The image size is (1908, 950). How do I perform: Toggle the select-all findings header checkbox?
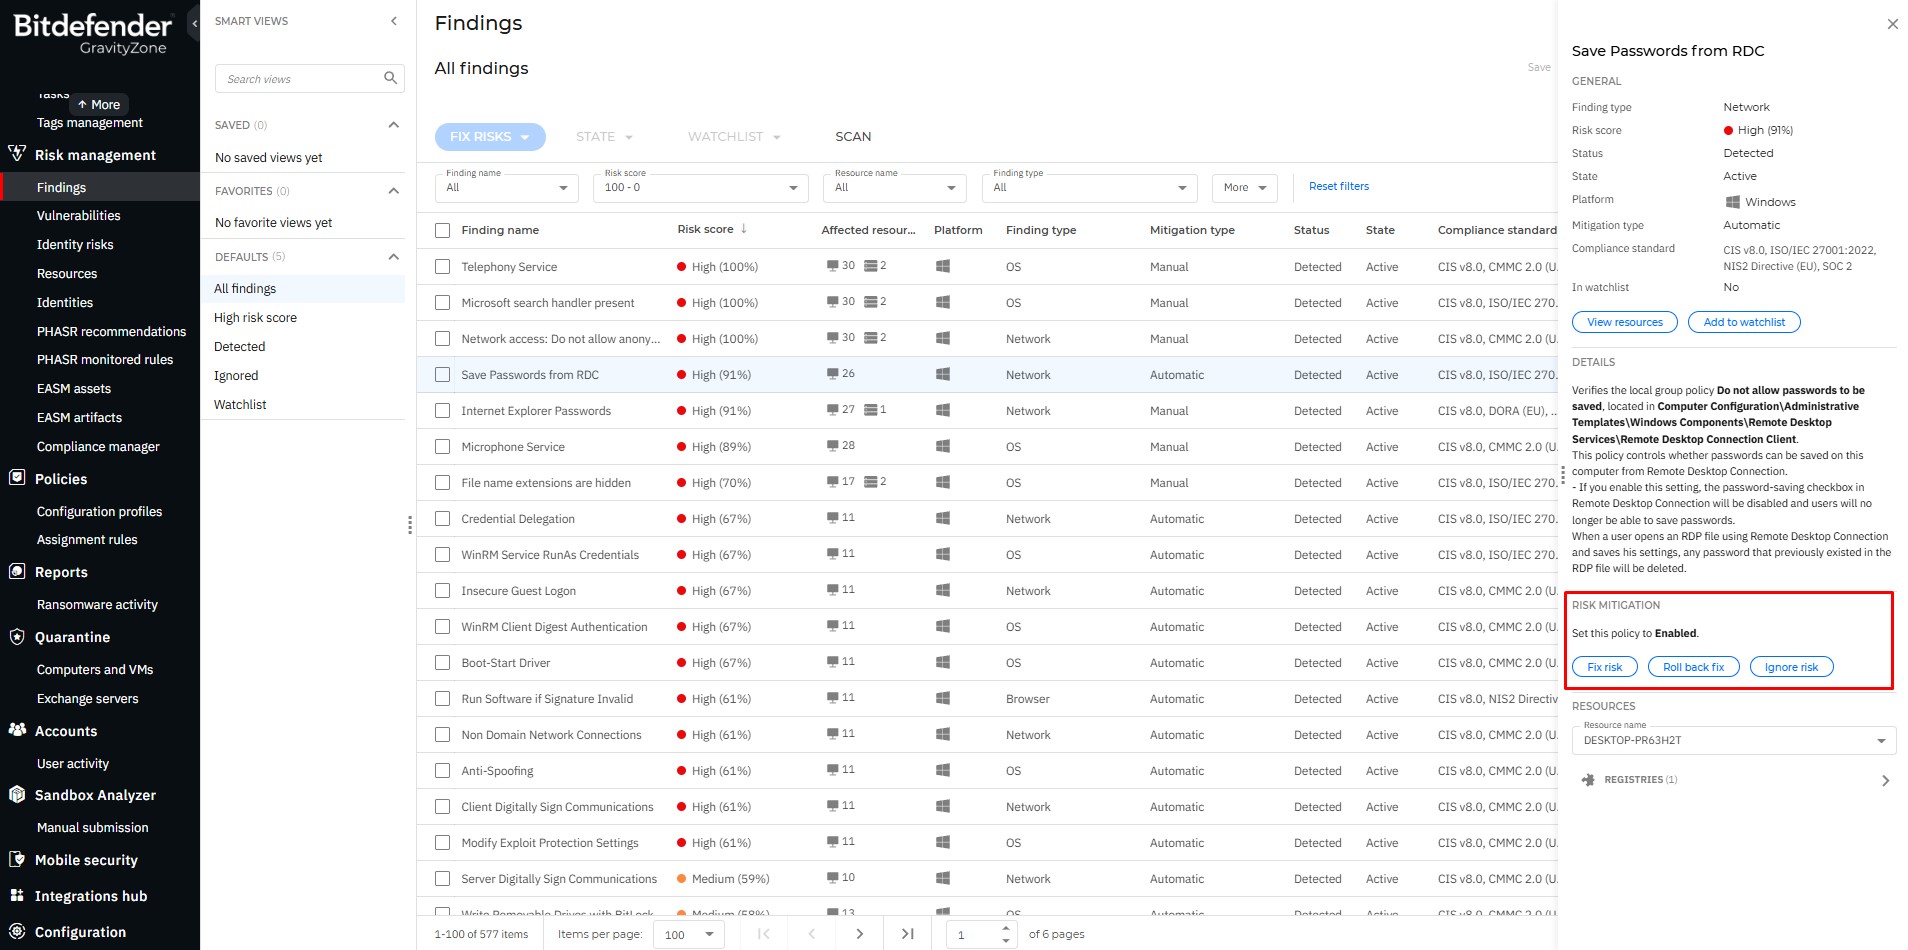point(443,230)
